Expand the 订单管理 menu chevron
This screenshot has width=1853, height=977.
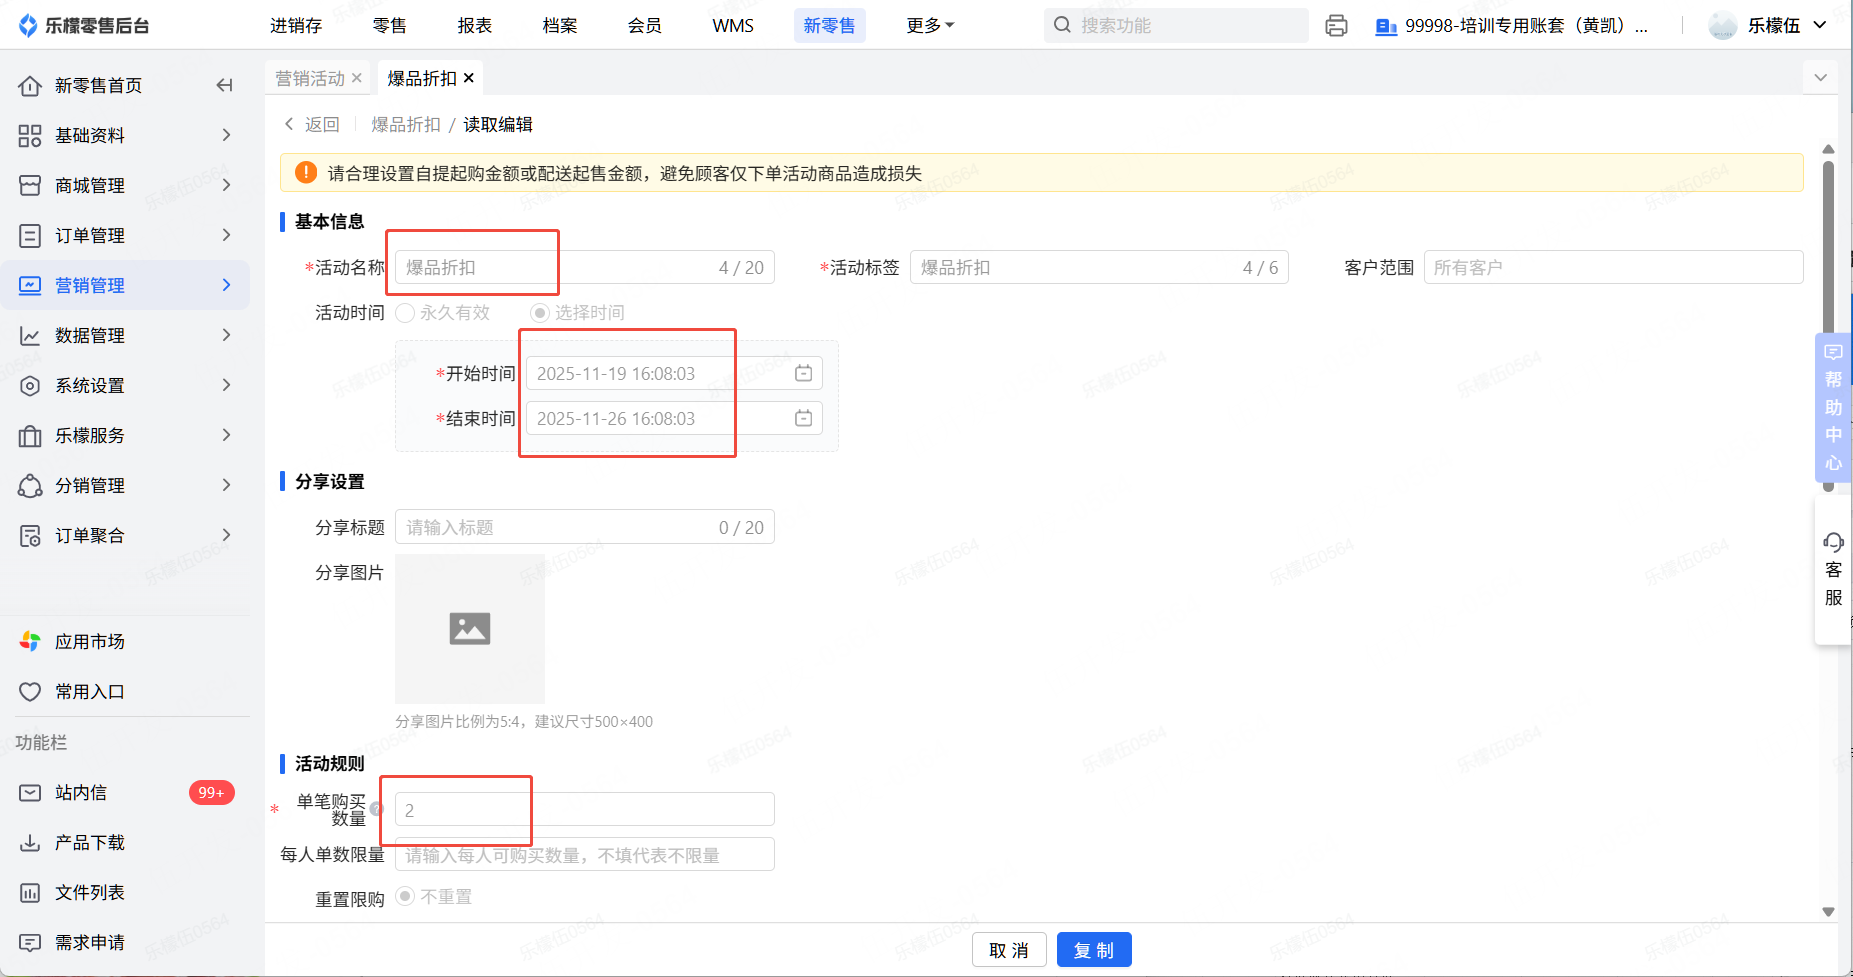226,235
